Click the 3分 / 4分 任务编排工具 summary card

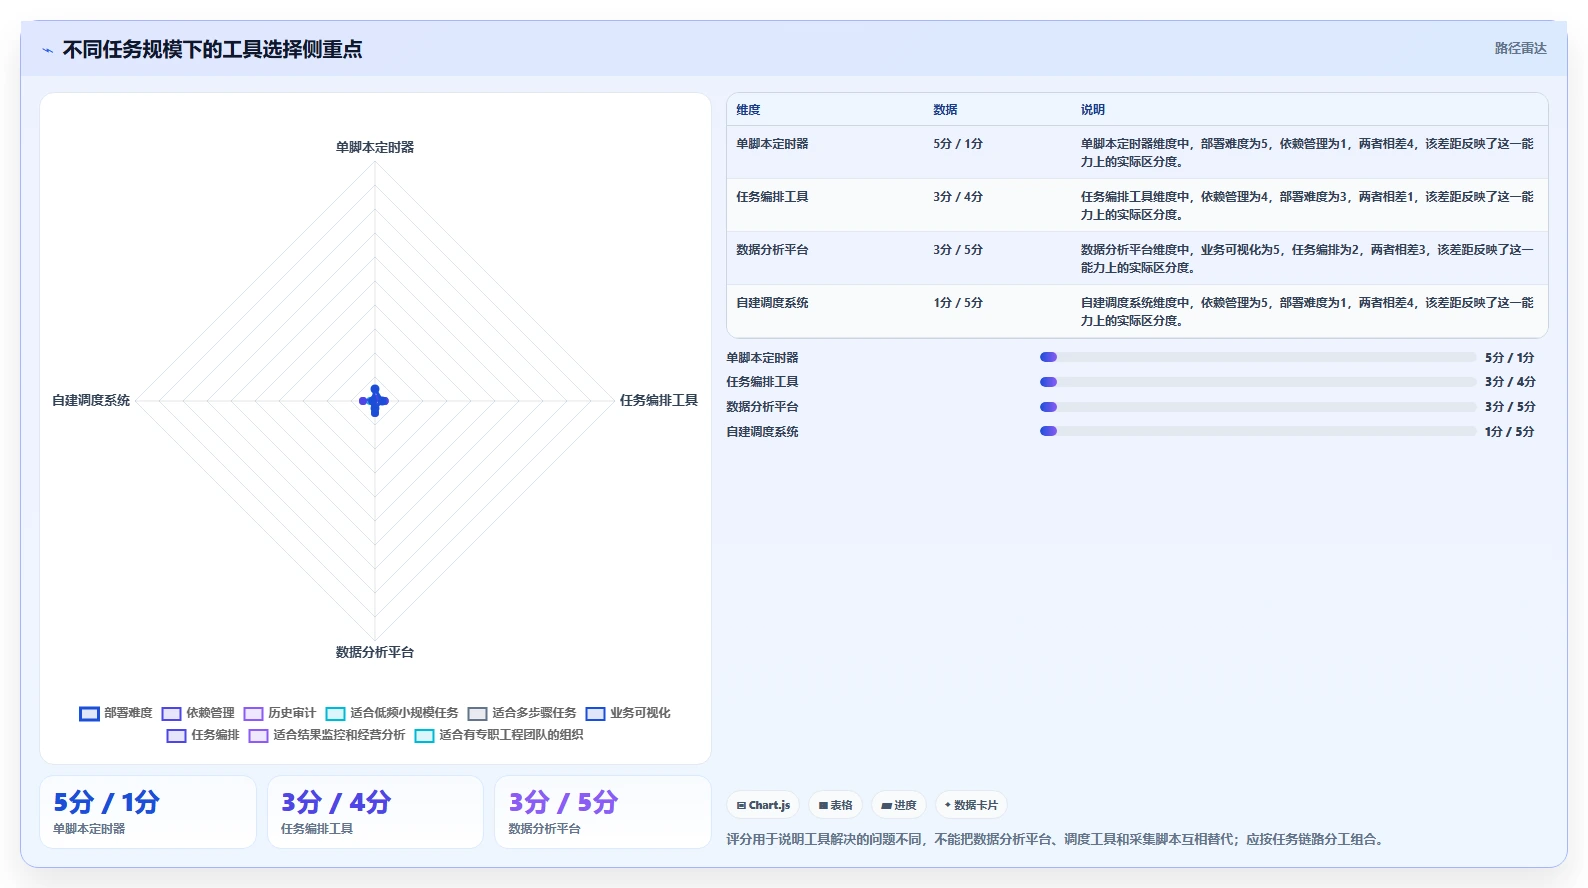pos(375,812)
